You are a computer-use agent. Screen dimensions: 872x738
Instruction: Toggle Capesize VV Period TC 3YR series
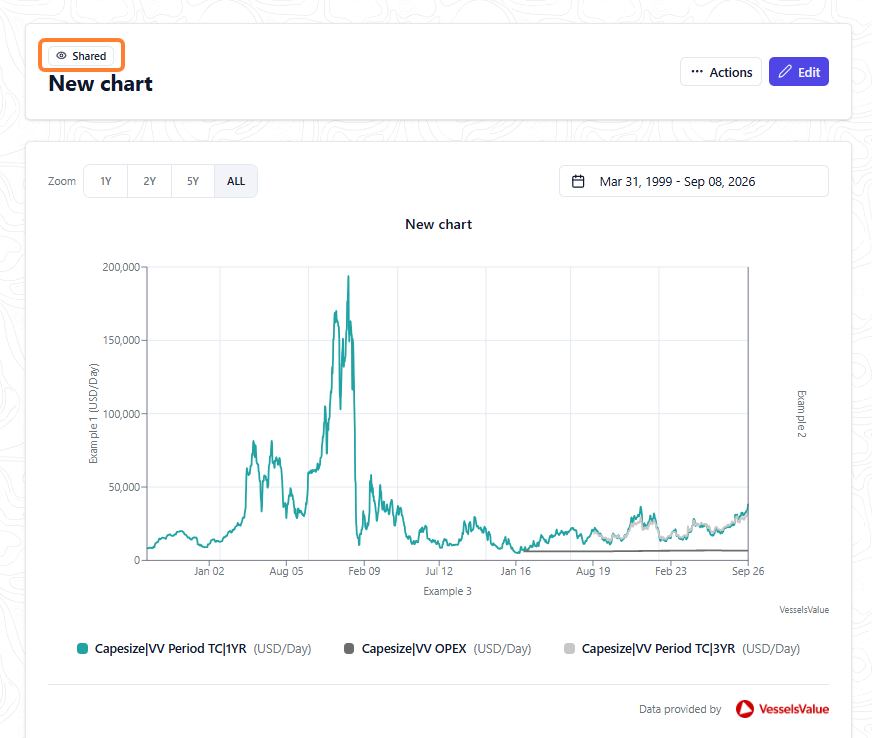coord(682,648)
